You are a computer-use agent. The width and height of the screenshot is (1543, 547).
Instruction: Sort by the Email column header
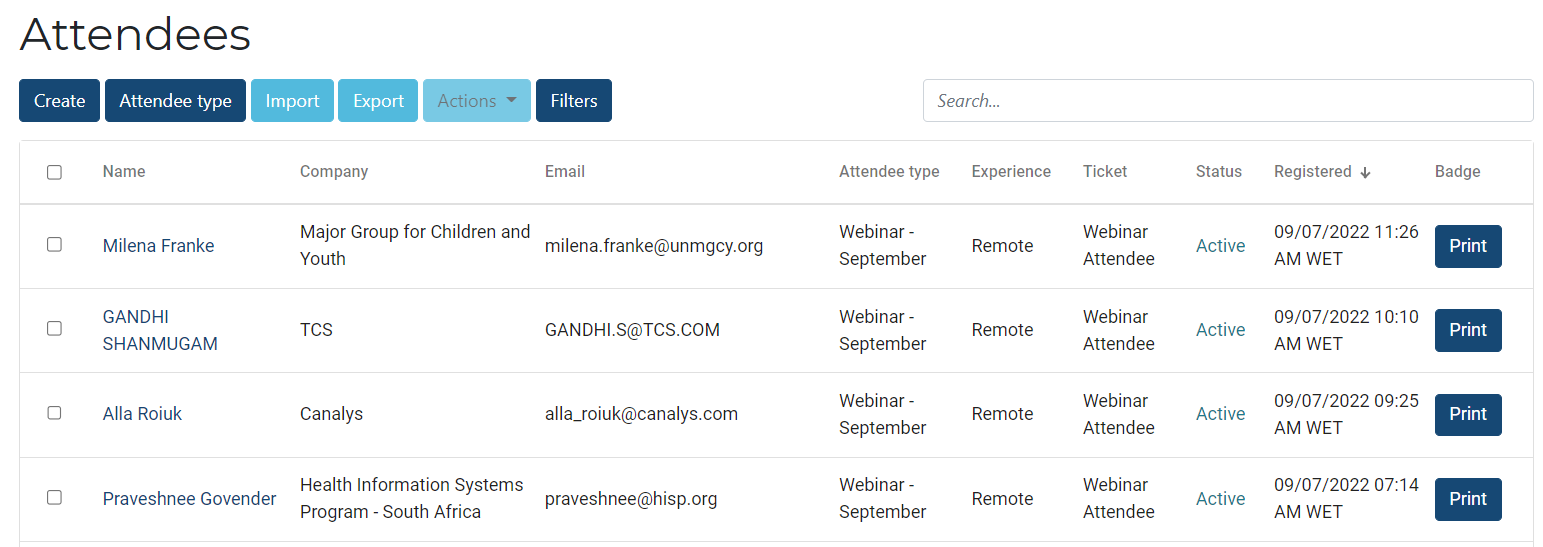565,172
